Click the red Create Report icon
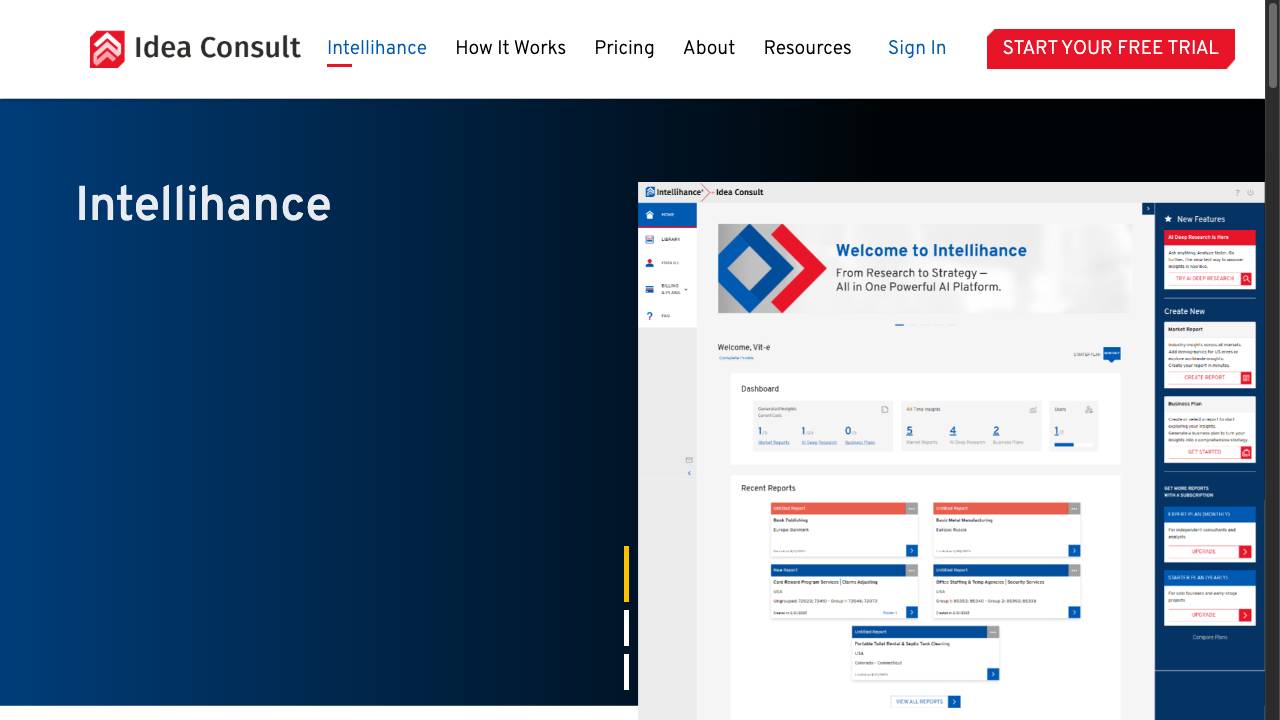The width and height of the screenshot is (1280, 720). point(1246,378)
